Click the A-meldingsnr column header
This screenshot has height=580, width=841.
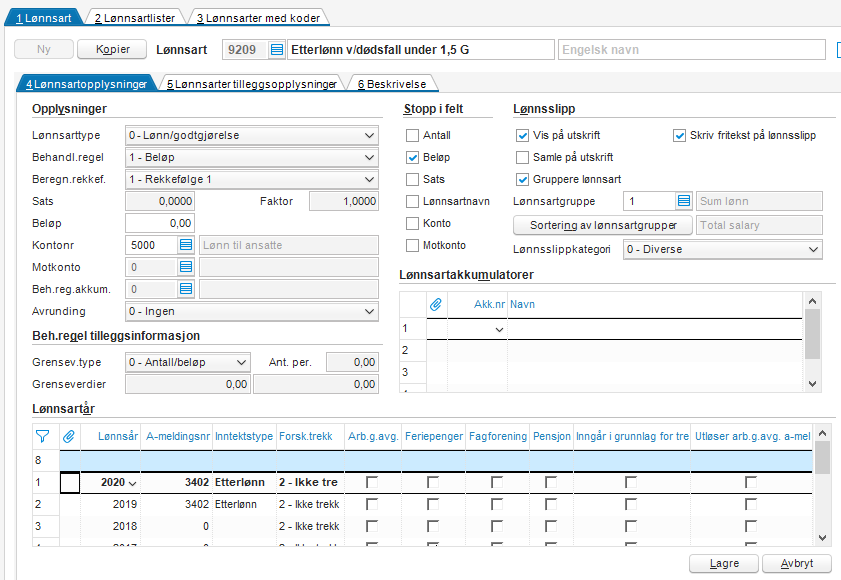[x=177, y=436]
